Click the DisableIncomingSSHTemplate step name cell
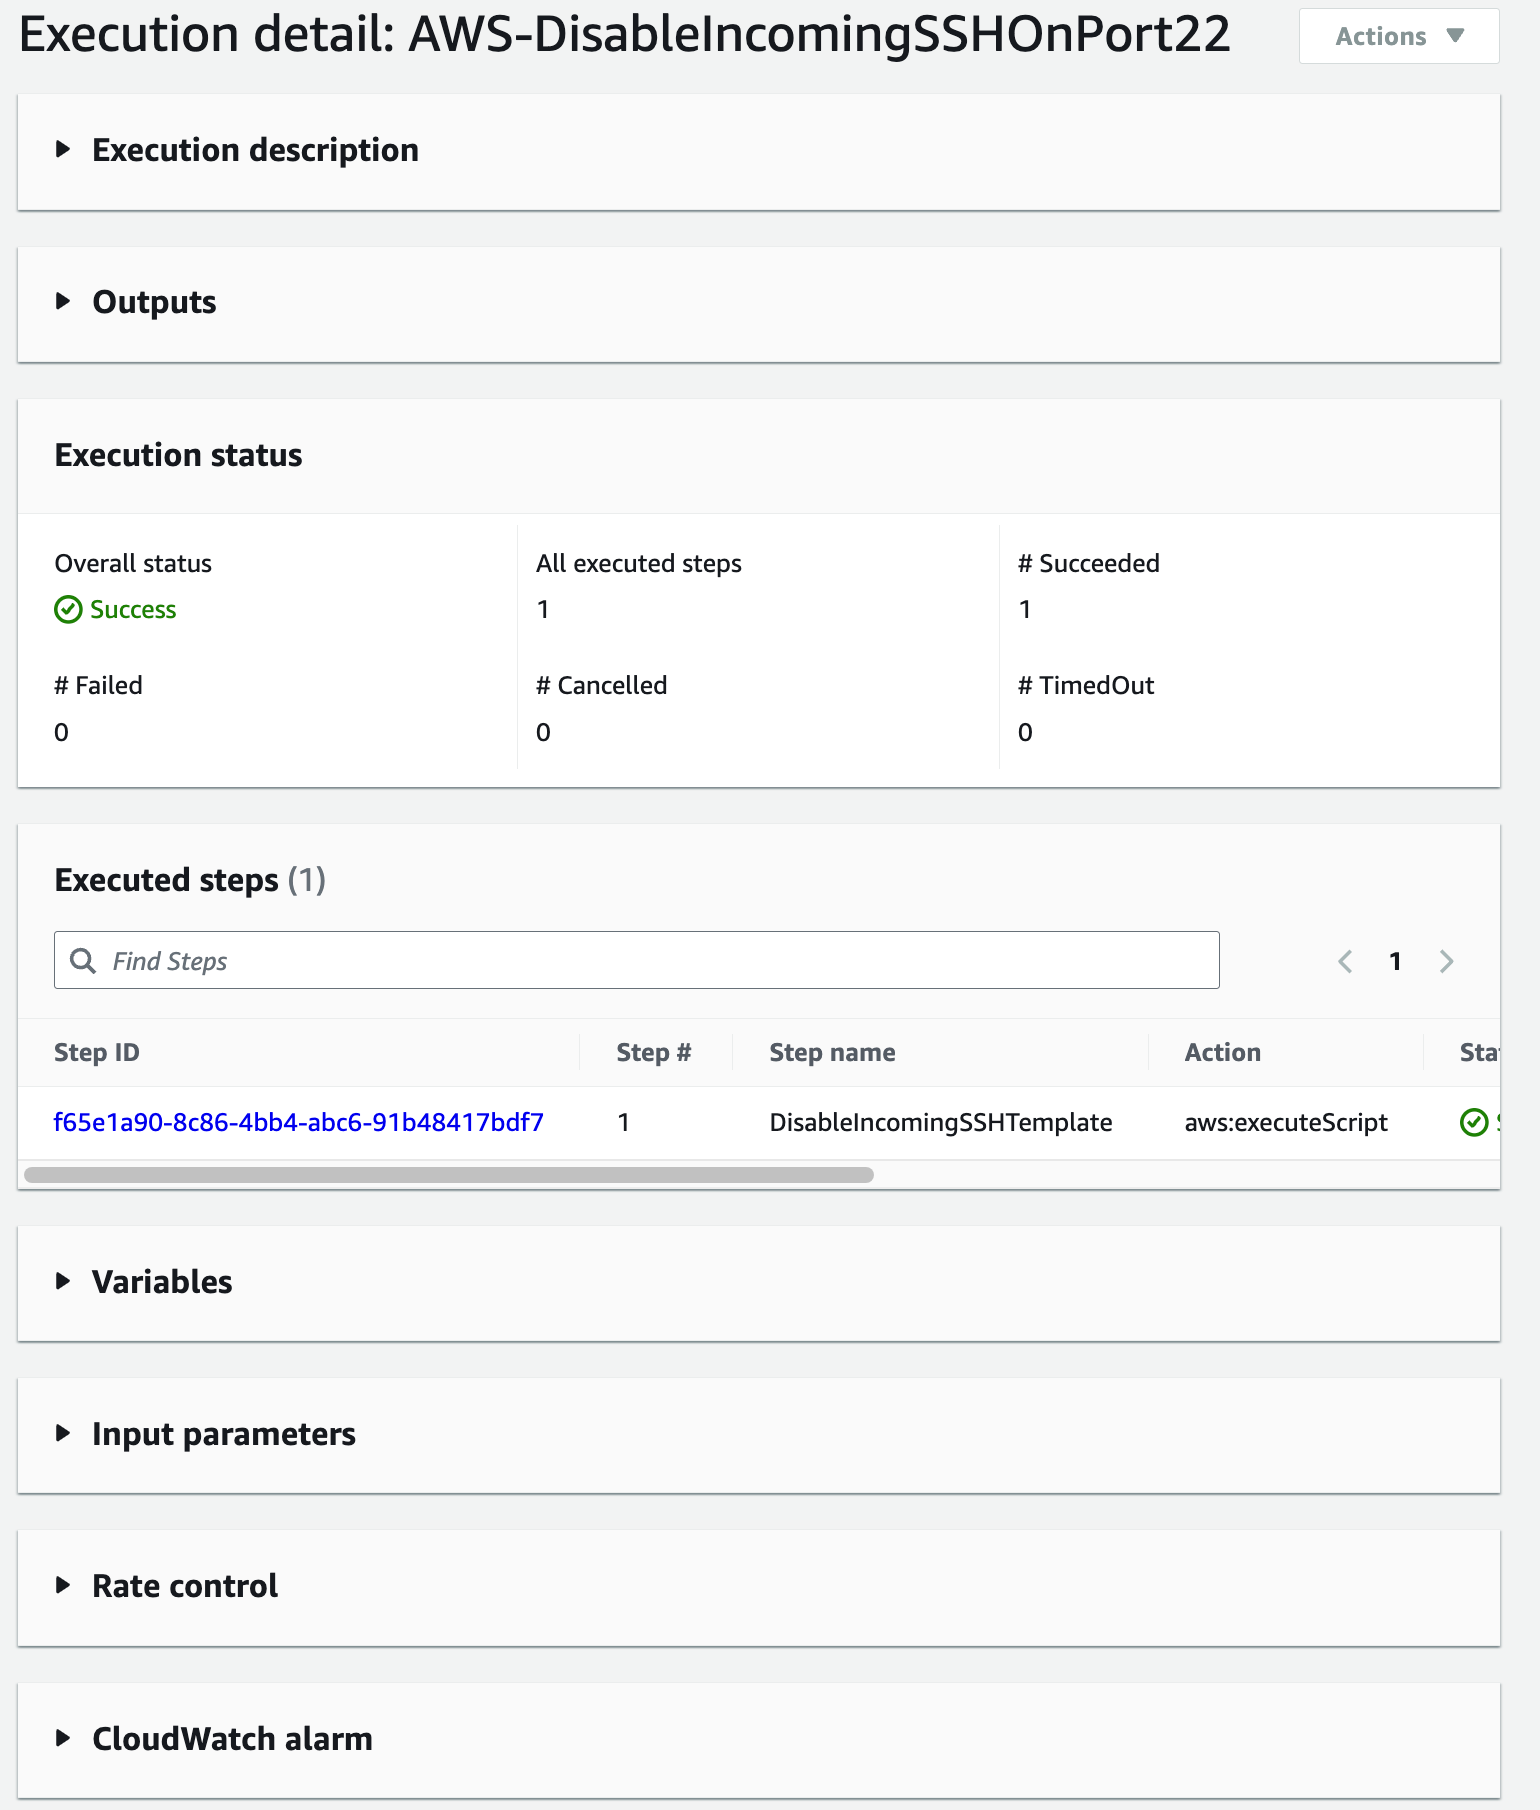 coord(941,1122)
